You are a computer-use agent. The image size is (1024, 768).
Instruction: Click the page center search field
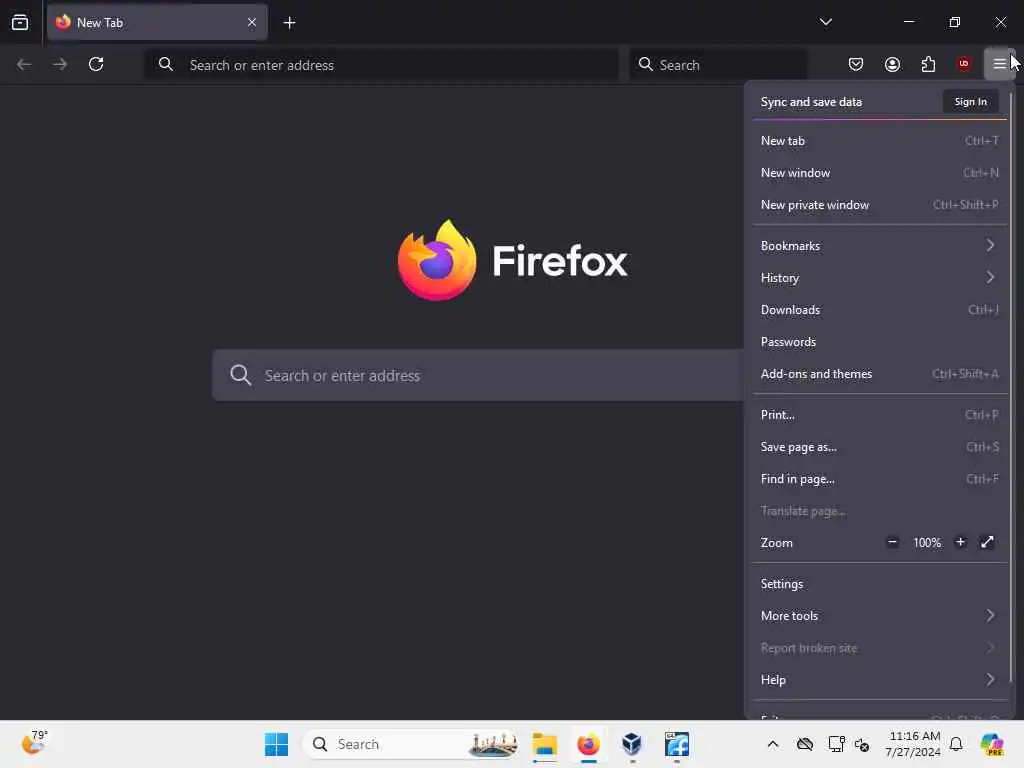pos(478,376)
